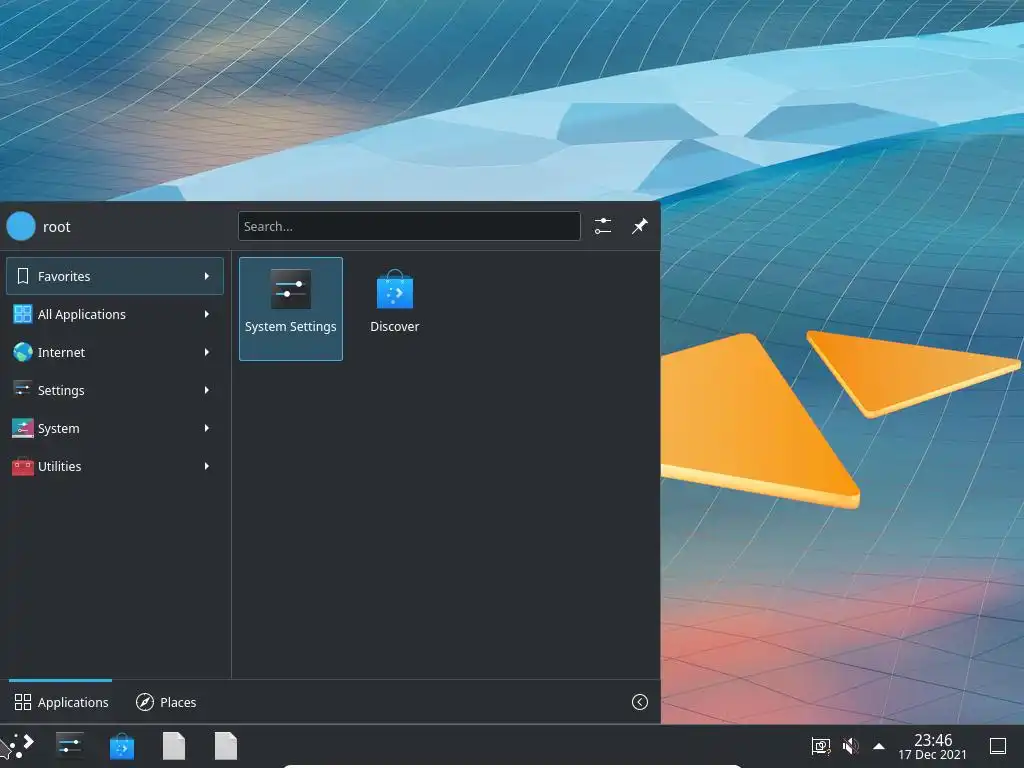
Task: Select the Internet category
Action: pyautogui.click(x=115, y=352)
